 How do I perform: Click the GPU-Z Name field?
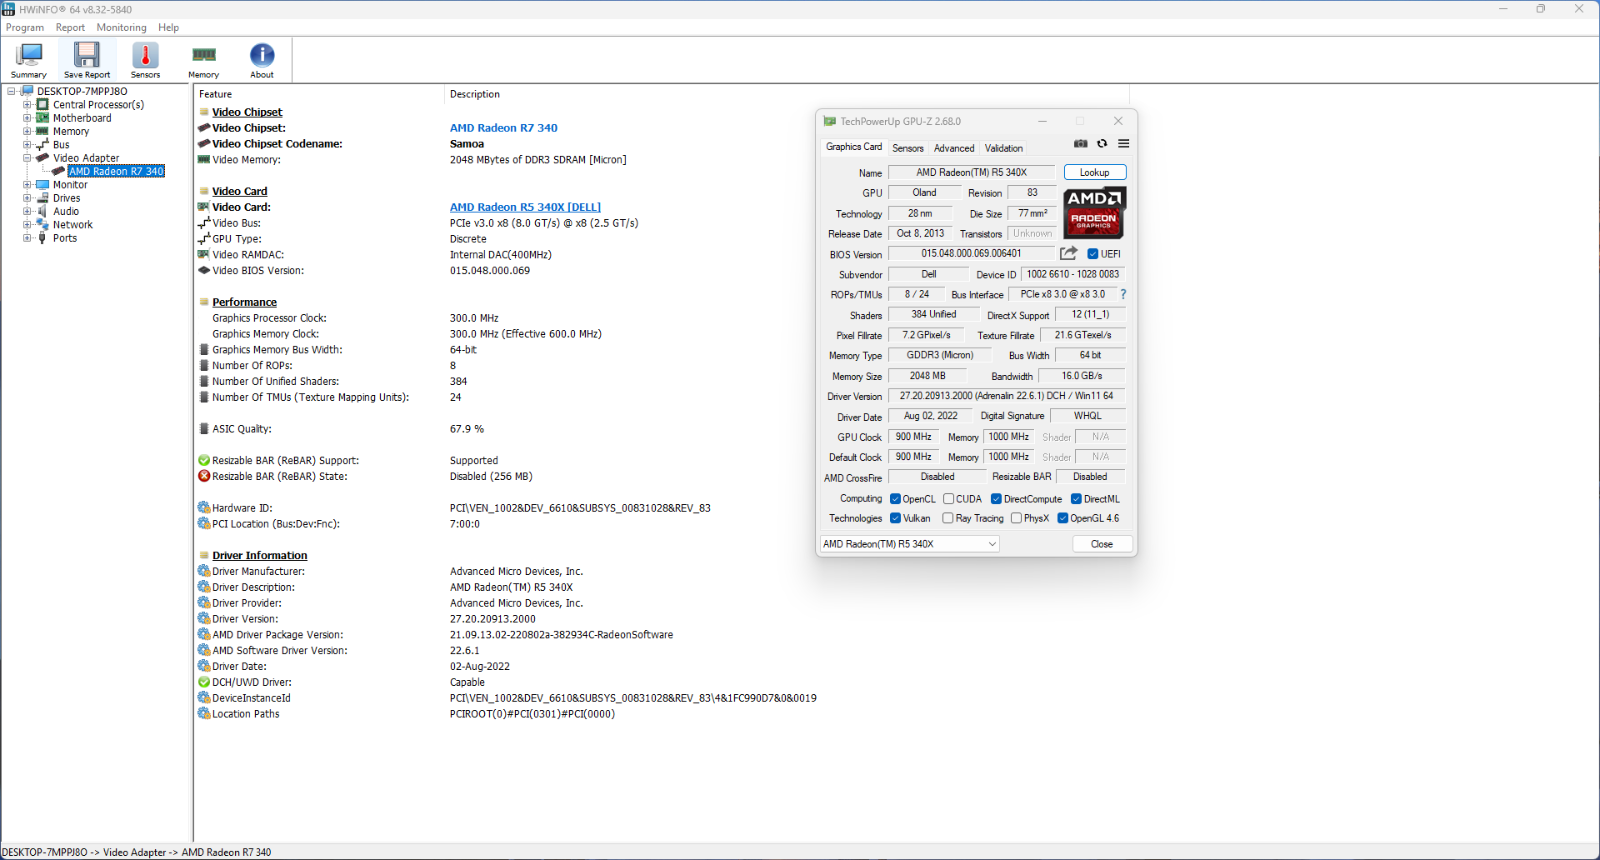(x=971, y=172)
